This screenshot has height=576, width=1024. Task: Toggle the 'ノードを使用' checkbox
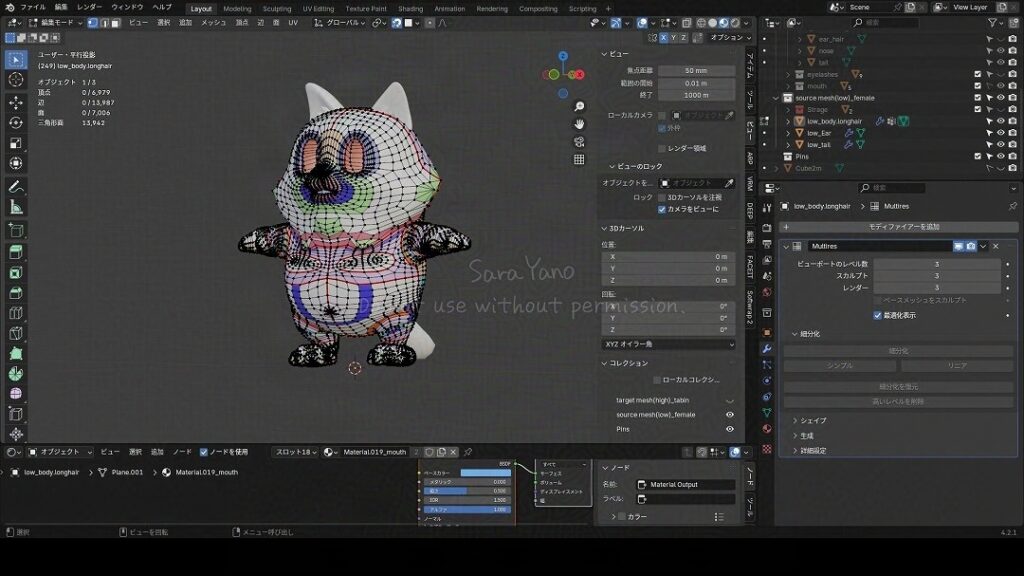pyautogui.click(x=204, y=452)
